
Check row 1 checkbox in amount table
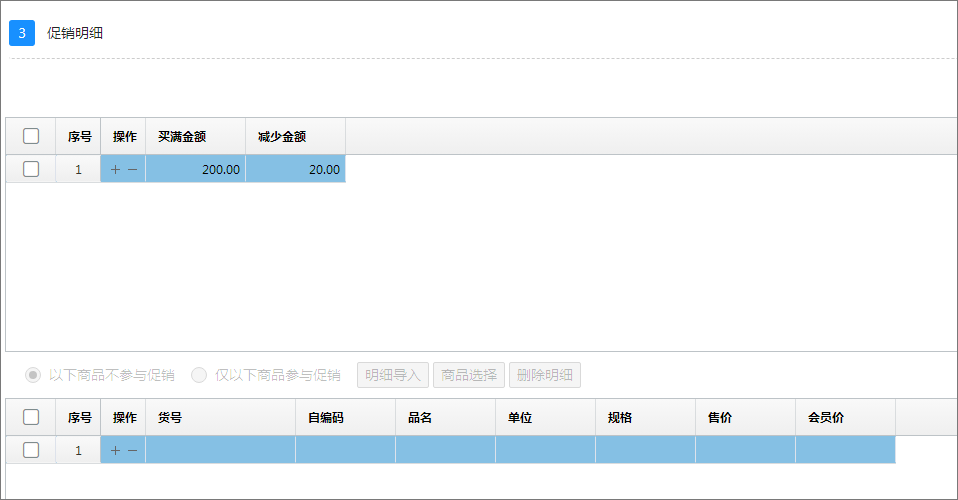tap(31, 169)
